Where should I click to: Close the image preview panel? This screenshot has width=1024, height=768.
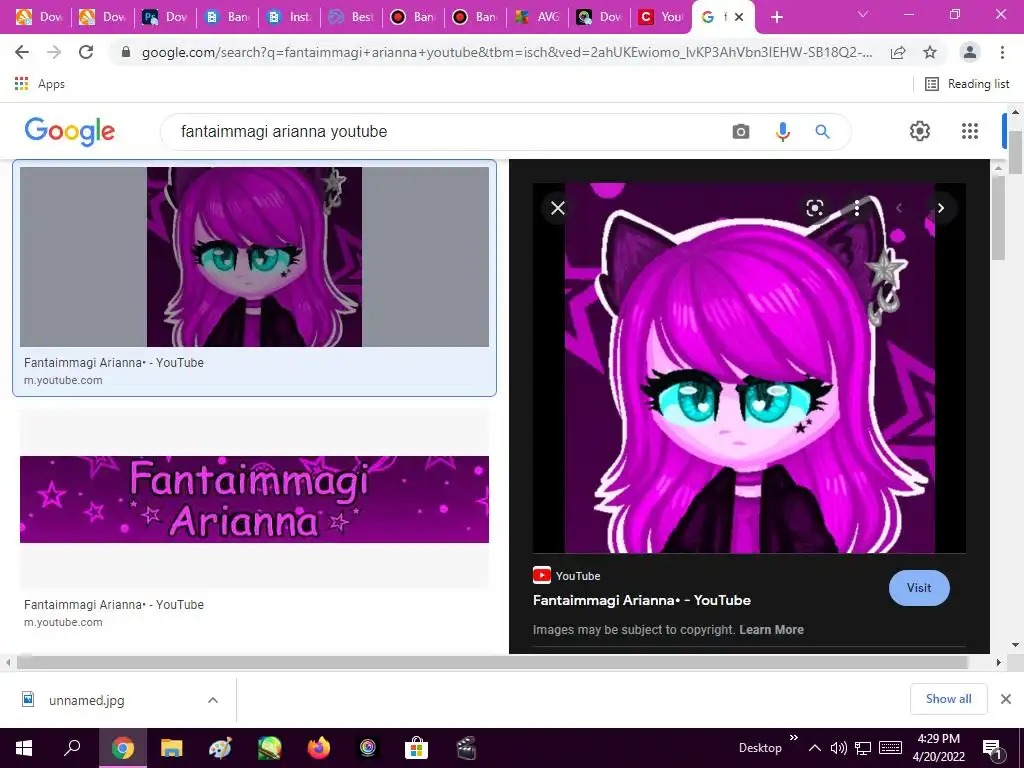point(558,208)
